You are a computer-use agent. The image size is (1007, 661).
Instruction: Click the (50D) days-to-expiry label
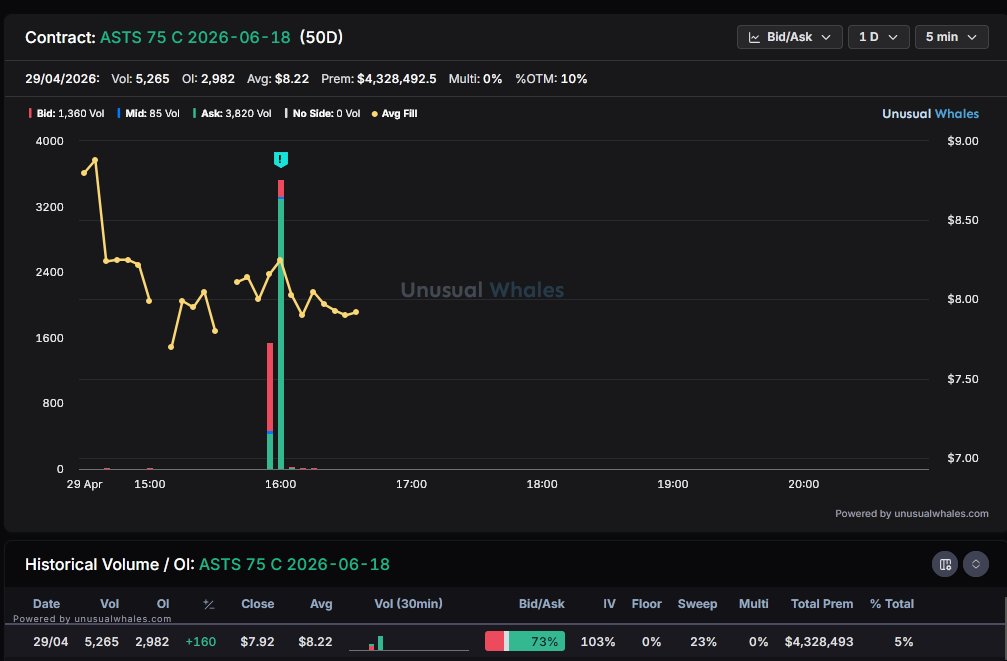(x=321, y=37)
